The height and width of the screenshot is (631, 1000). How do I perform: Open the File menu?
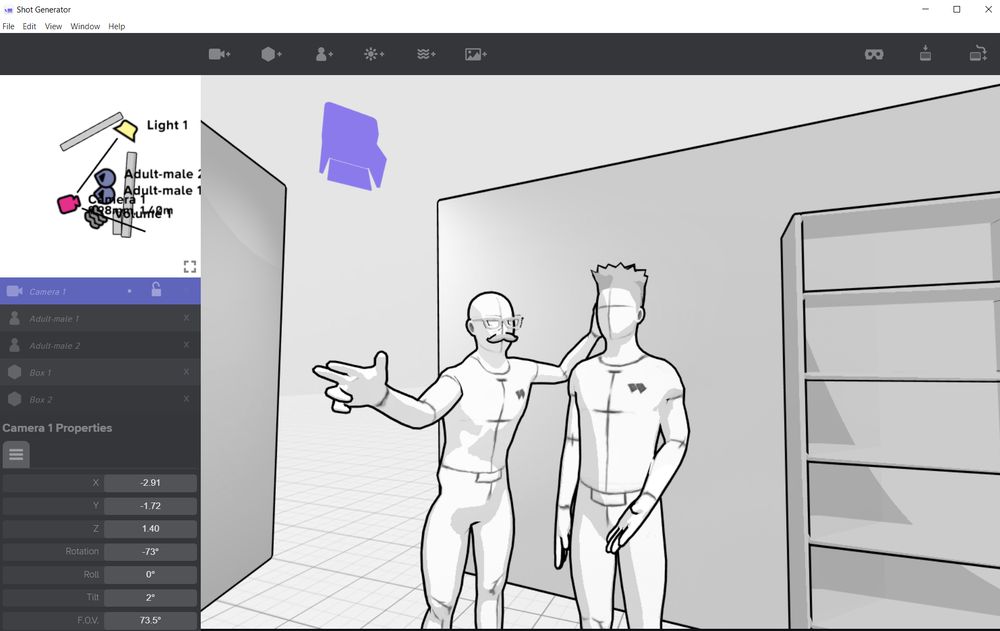[8, 26]
